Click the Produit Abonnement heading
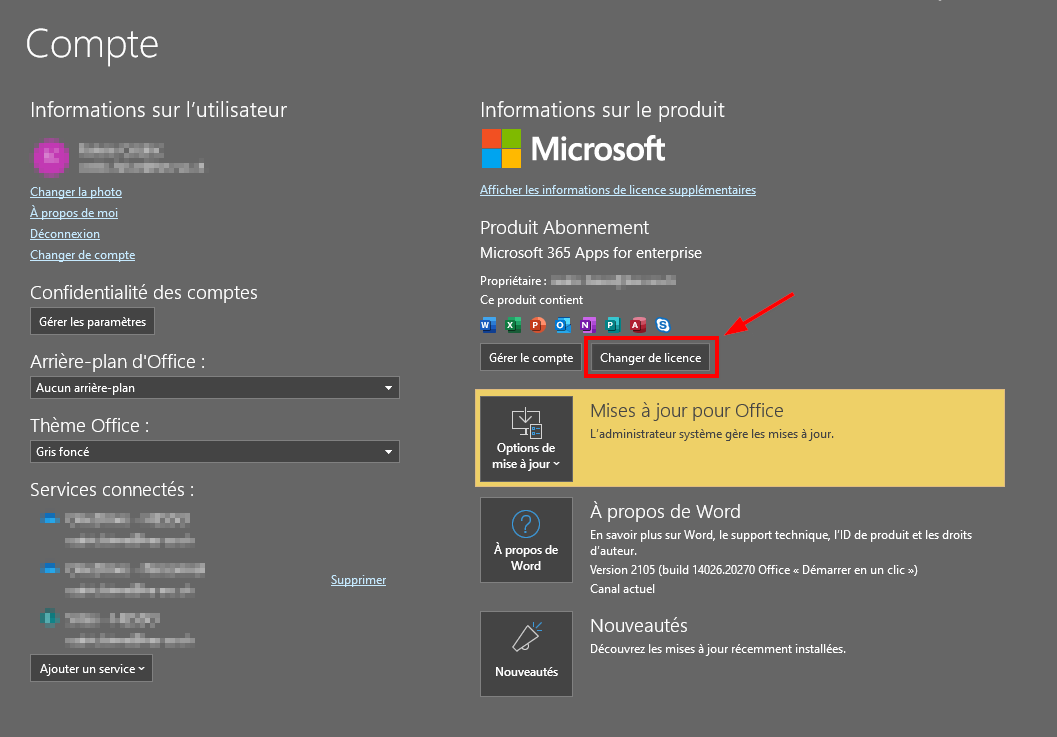This screenshot has height=737, width=1057. tap(564, 228)
